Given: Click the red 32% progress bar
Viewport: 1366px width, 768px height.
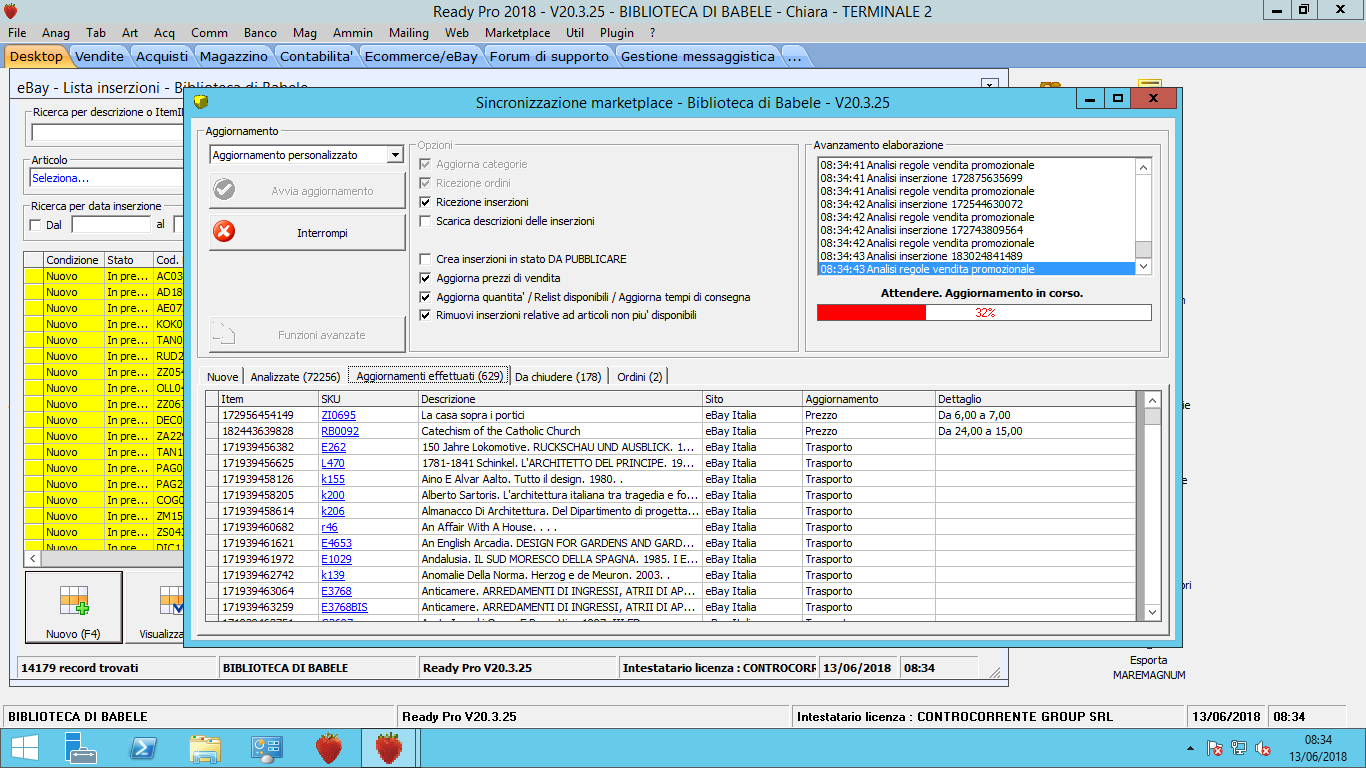Looking at the screenshot, I should point(984,313).
